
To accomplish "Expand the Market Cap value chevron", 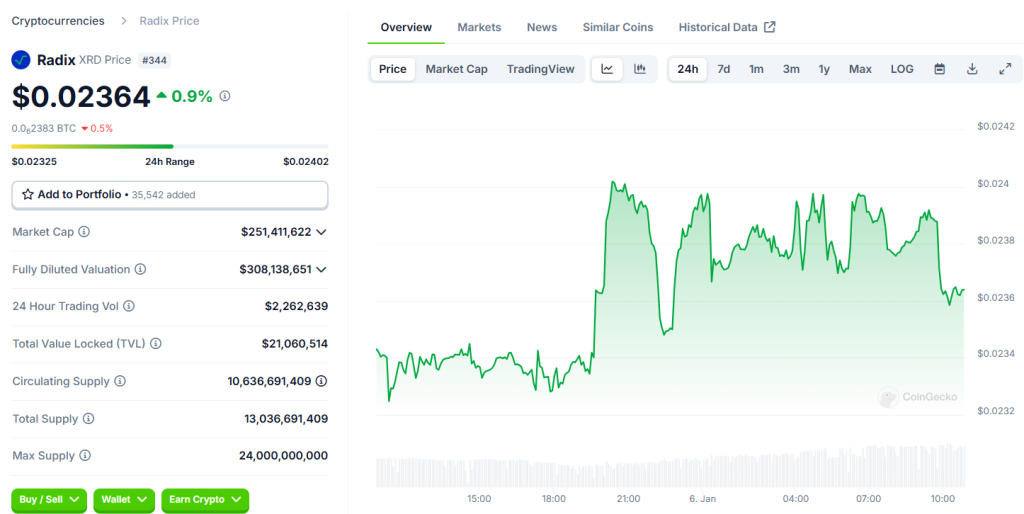I will pyautogui.click(x=321, y=232).
